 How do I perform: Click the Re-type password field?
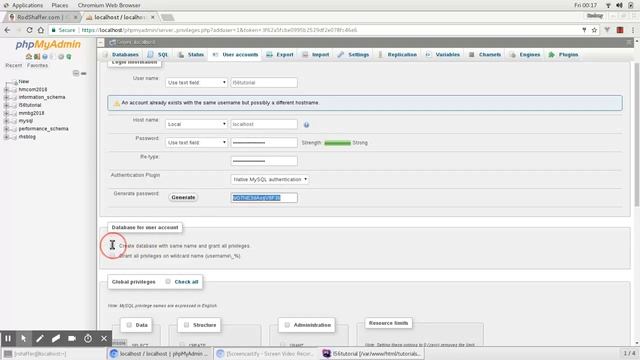coord(264,161)
